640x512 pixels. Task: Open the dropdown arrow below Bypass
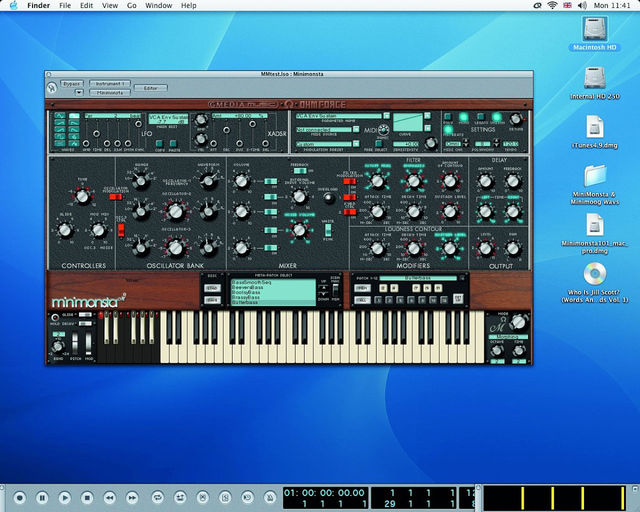[79, 93]
